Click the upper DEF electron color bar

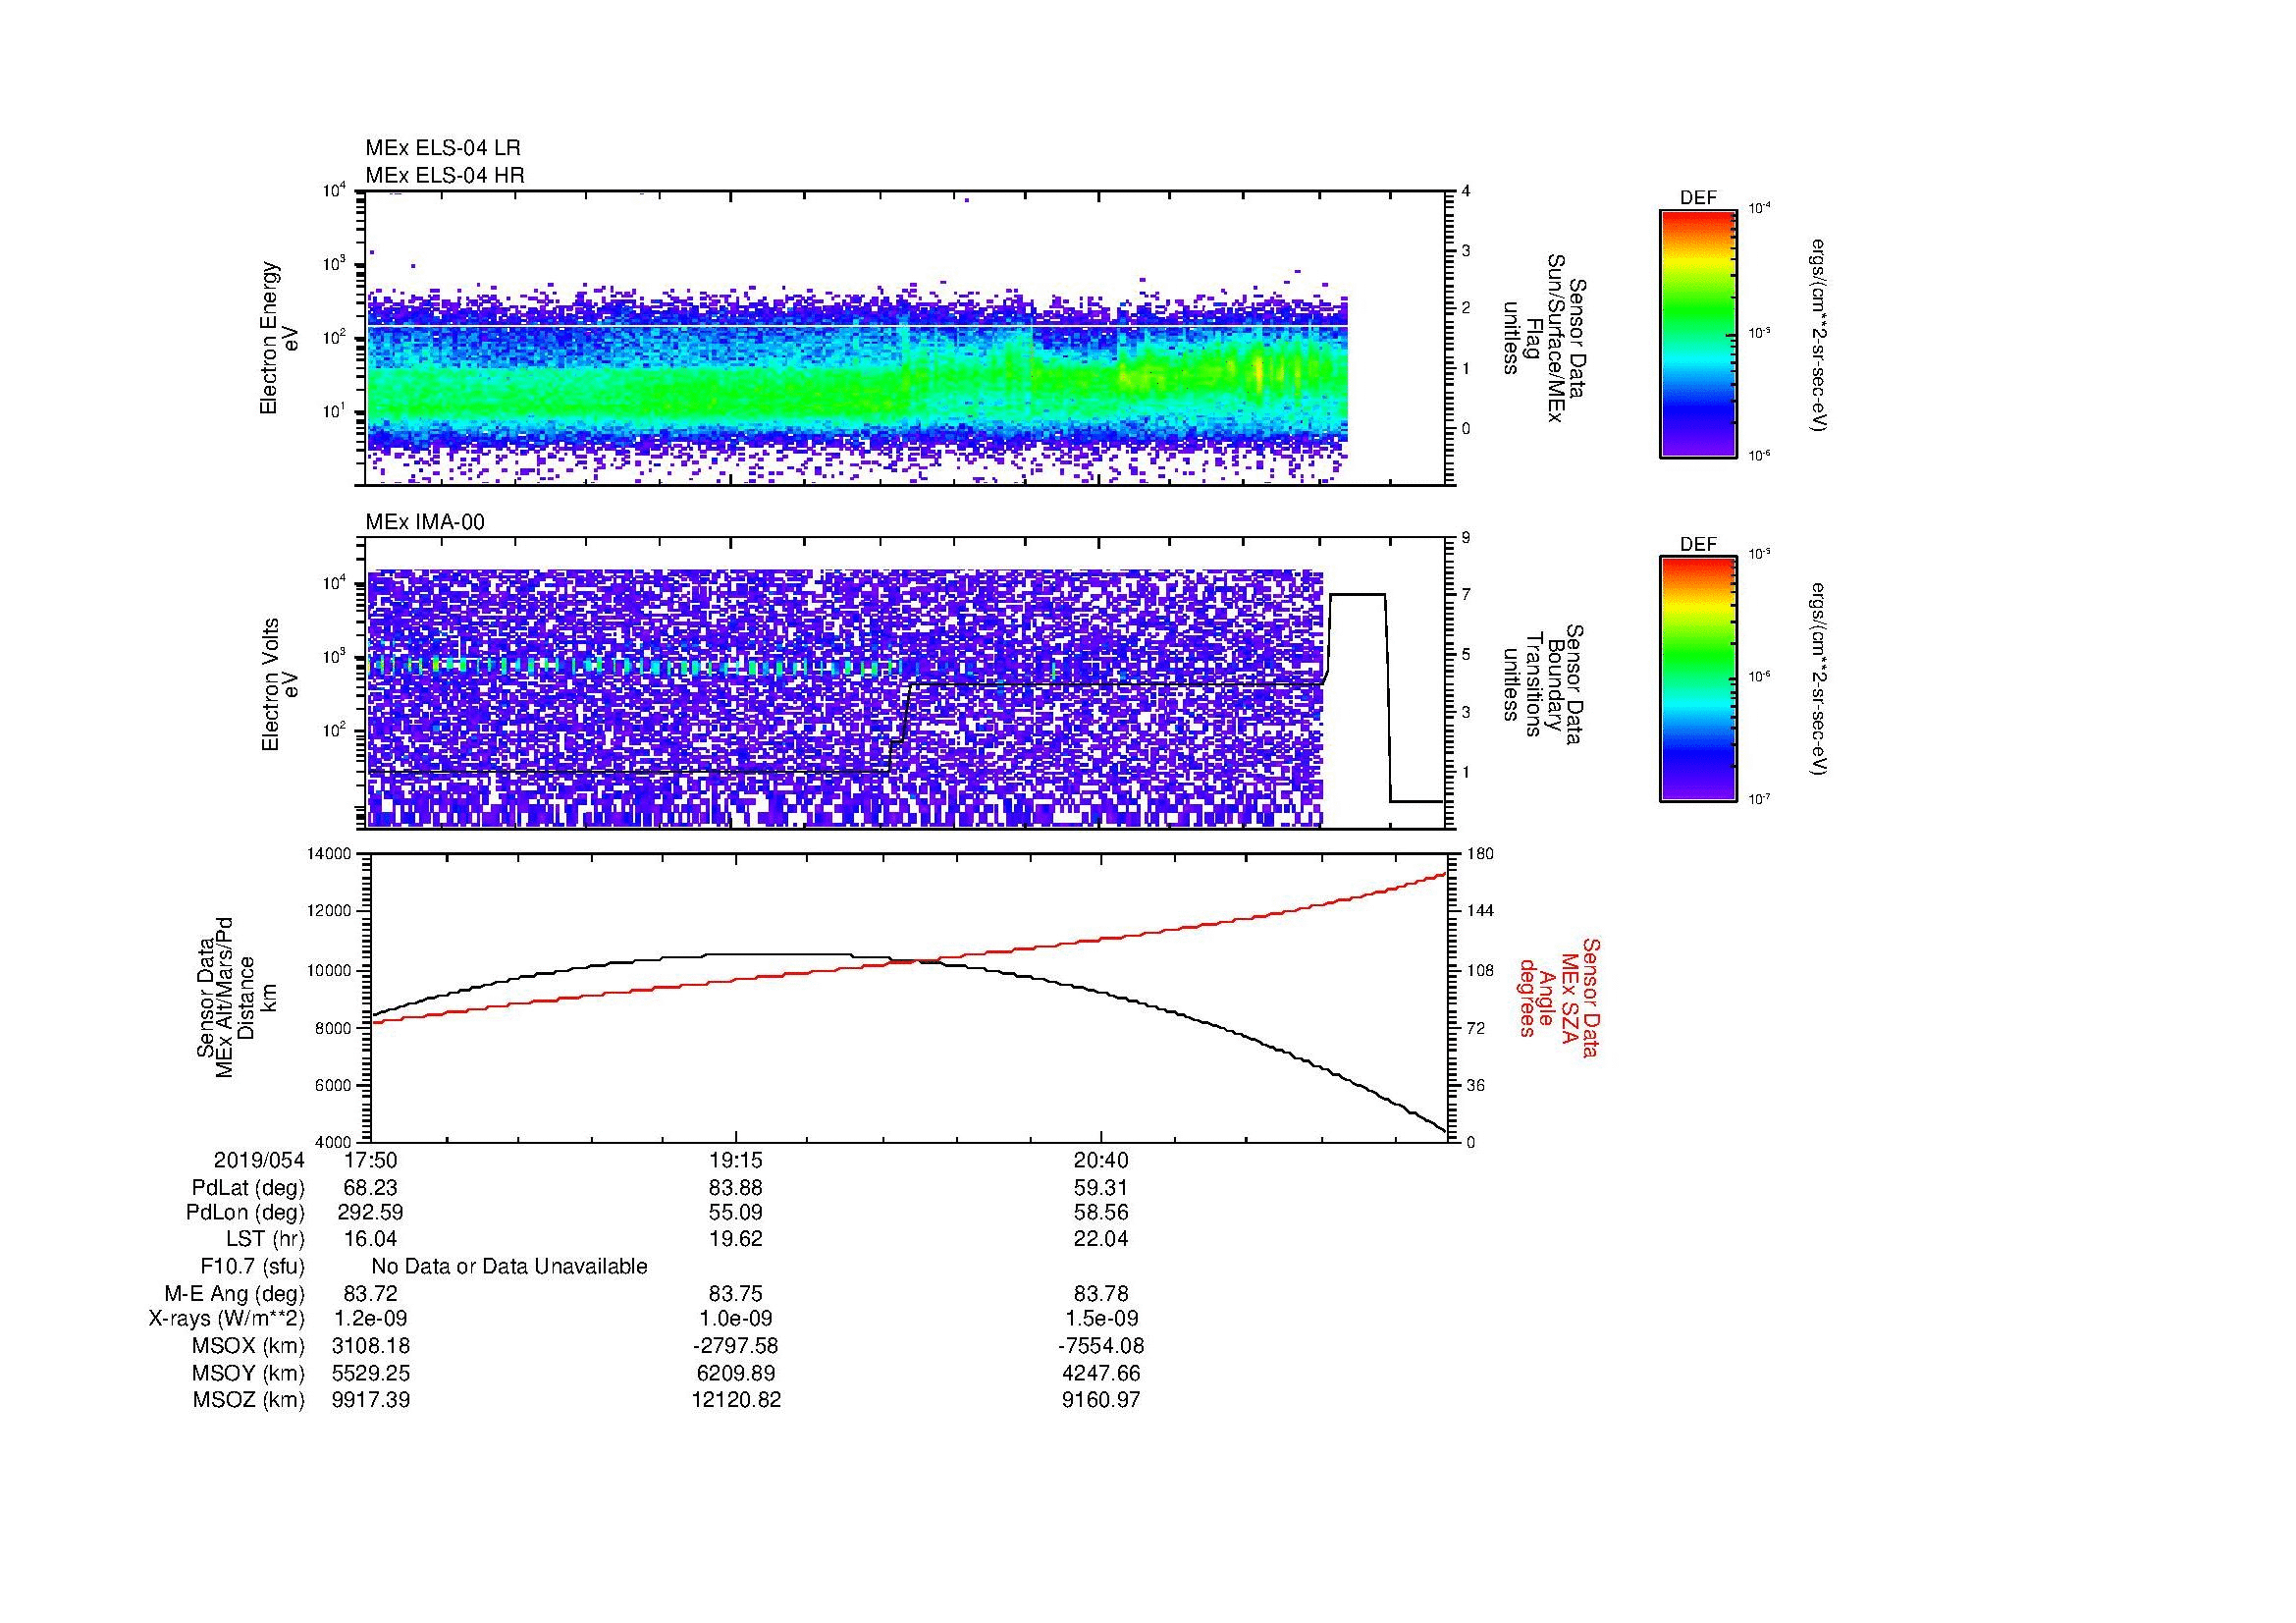pos(1697,333)
